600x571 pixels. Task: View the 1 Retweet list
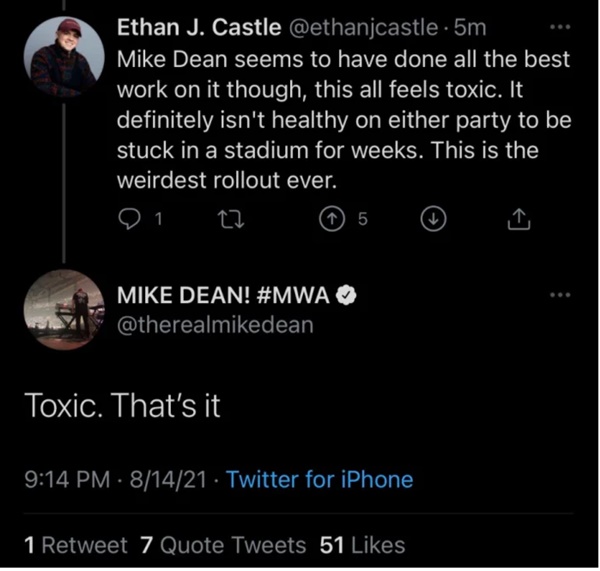75,545
